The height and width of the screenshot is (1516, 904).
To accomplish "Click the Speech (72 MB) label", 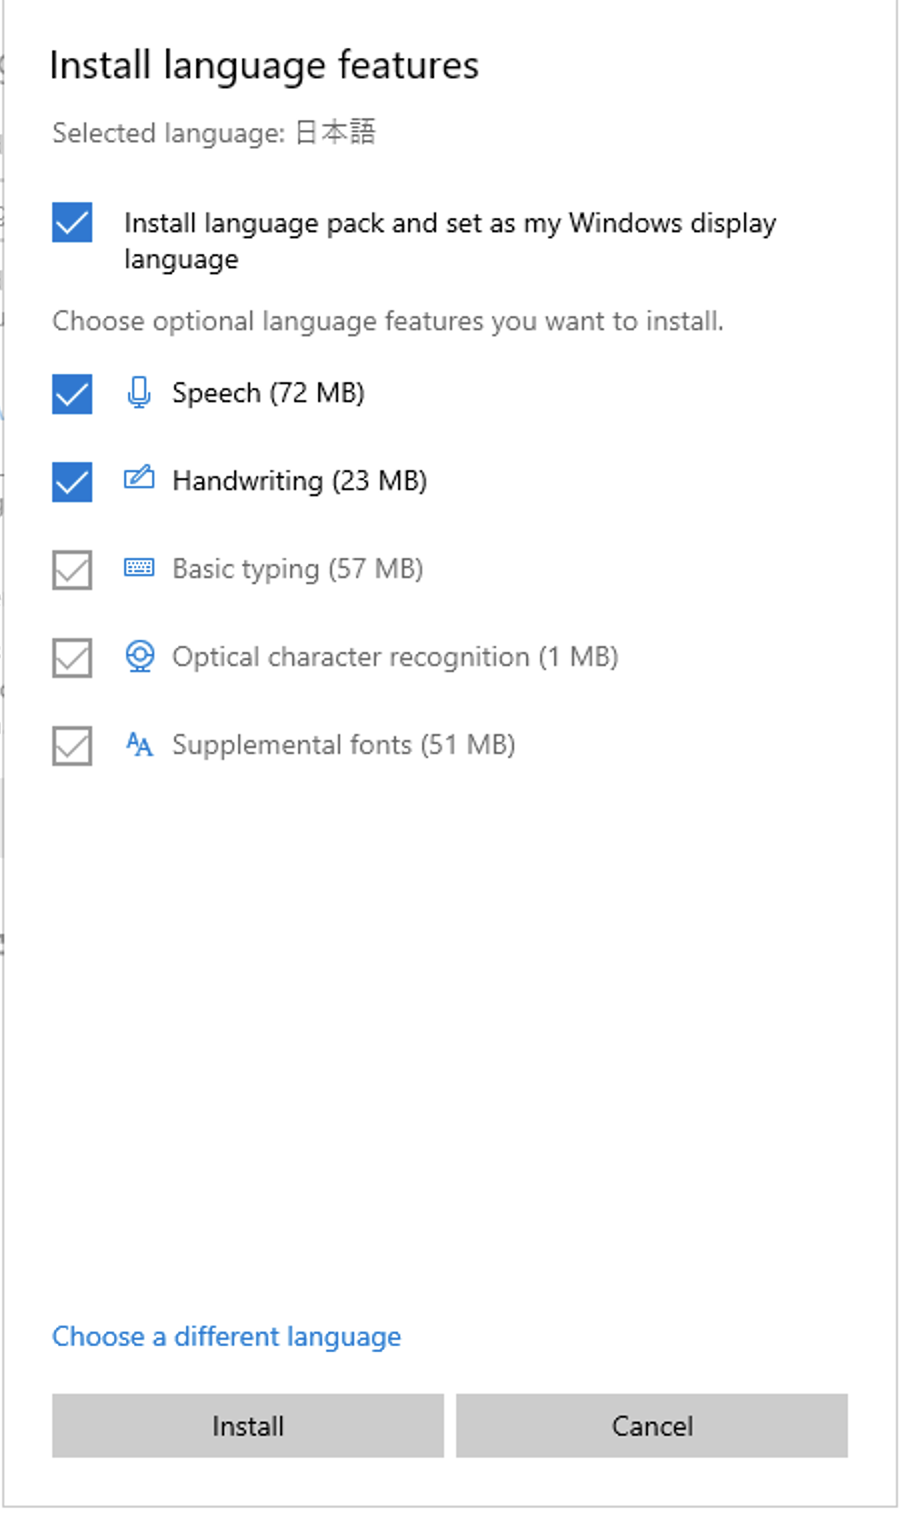I will [268, 393].
